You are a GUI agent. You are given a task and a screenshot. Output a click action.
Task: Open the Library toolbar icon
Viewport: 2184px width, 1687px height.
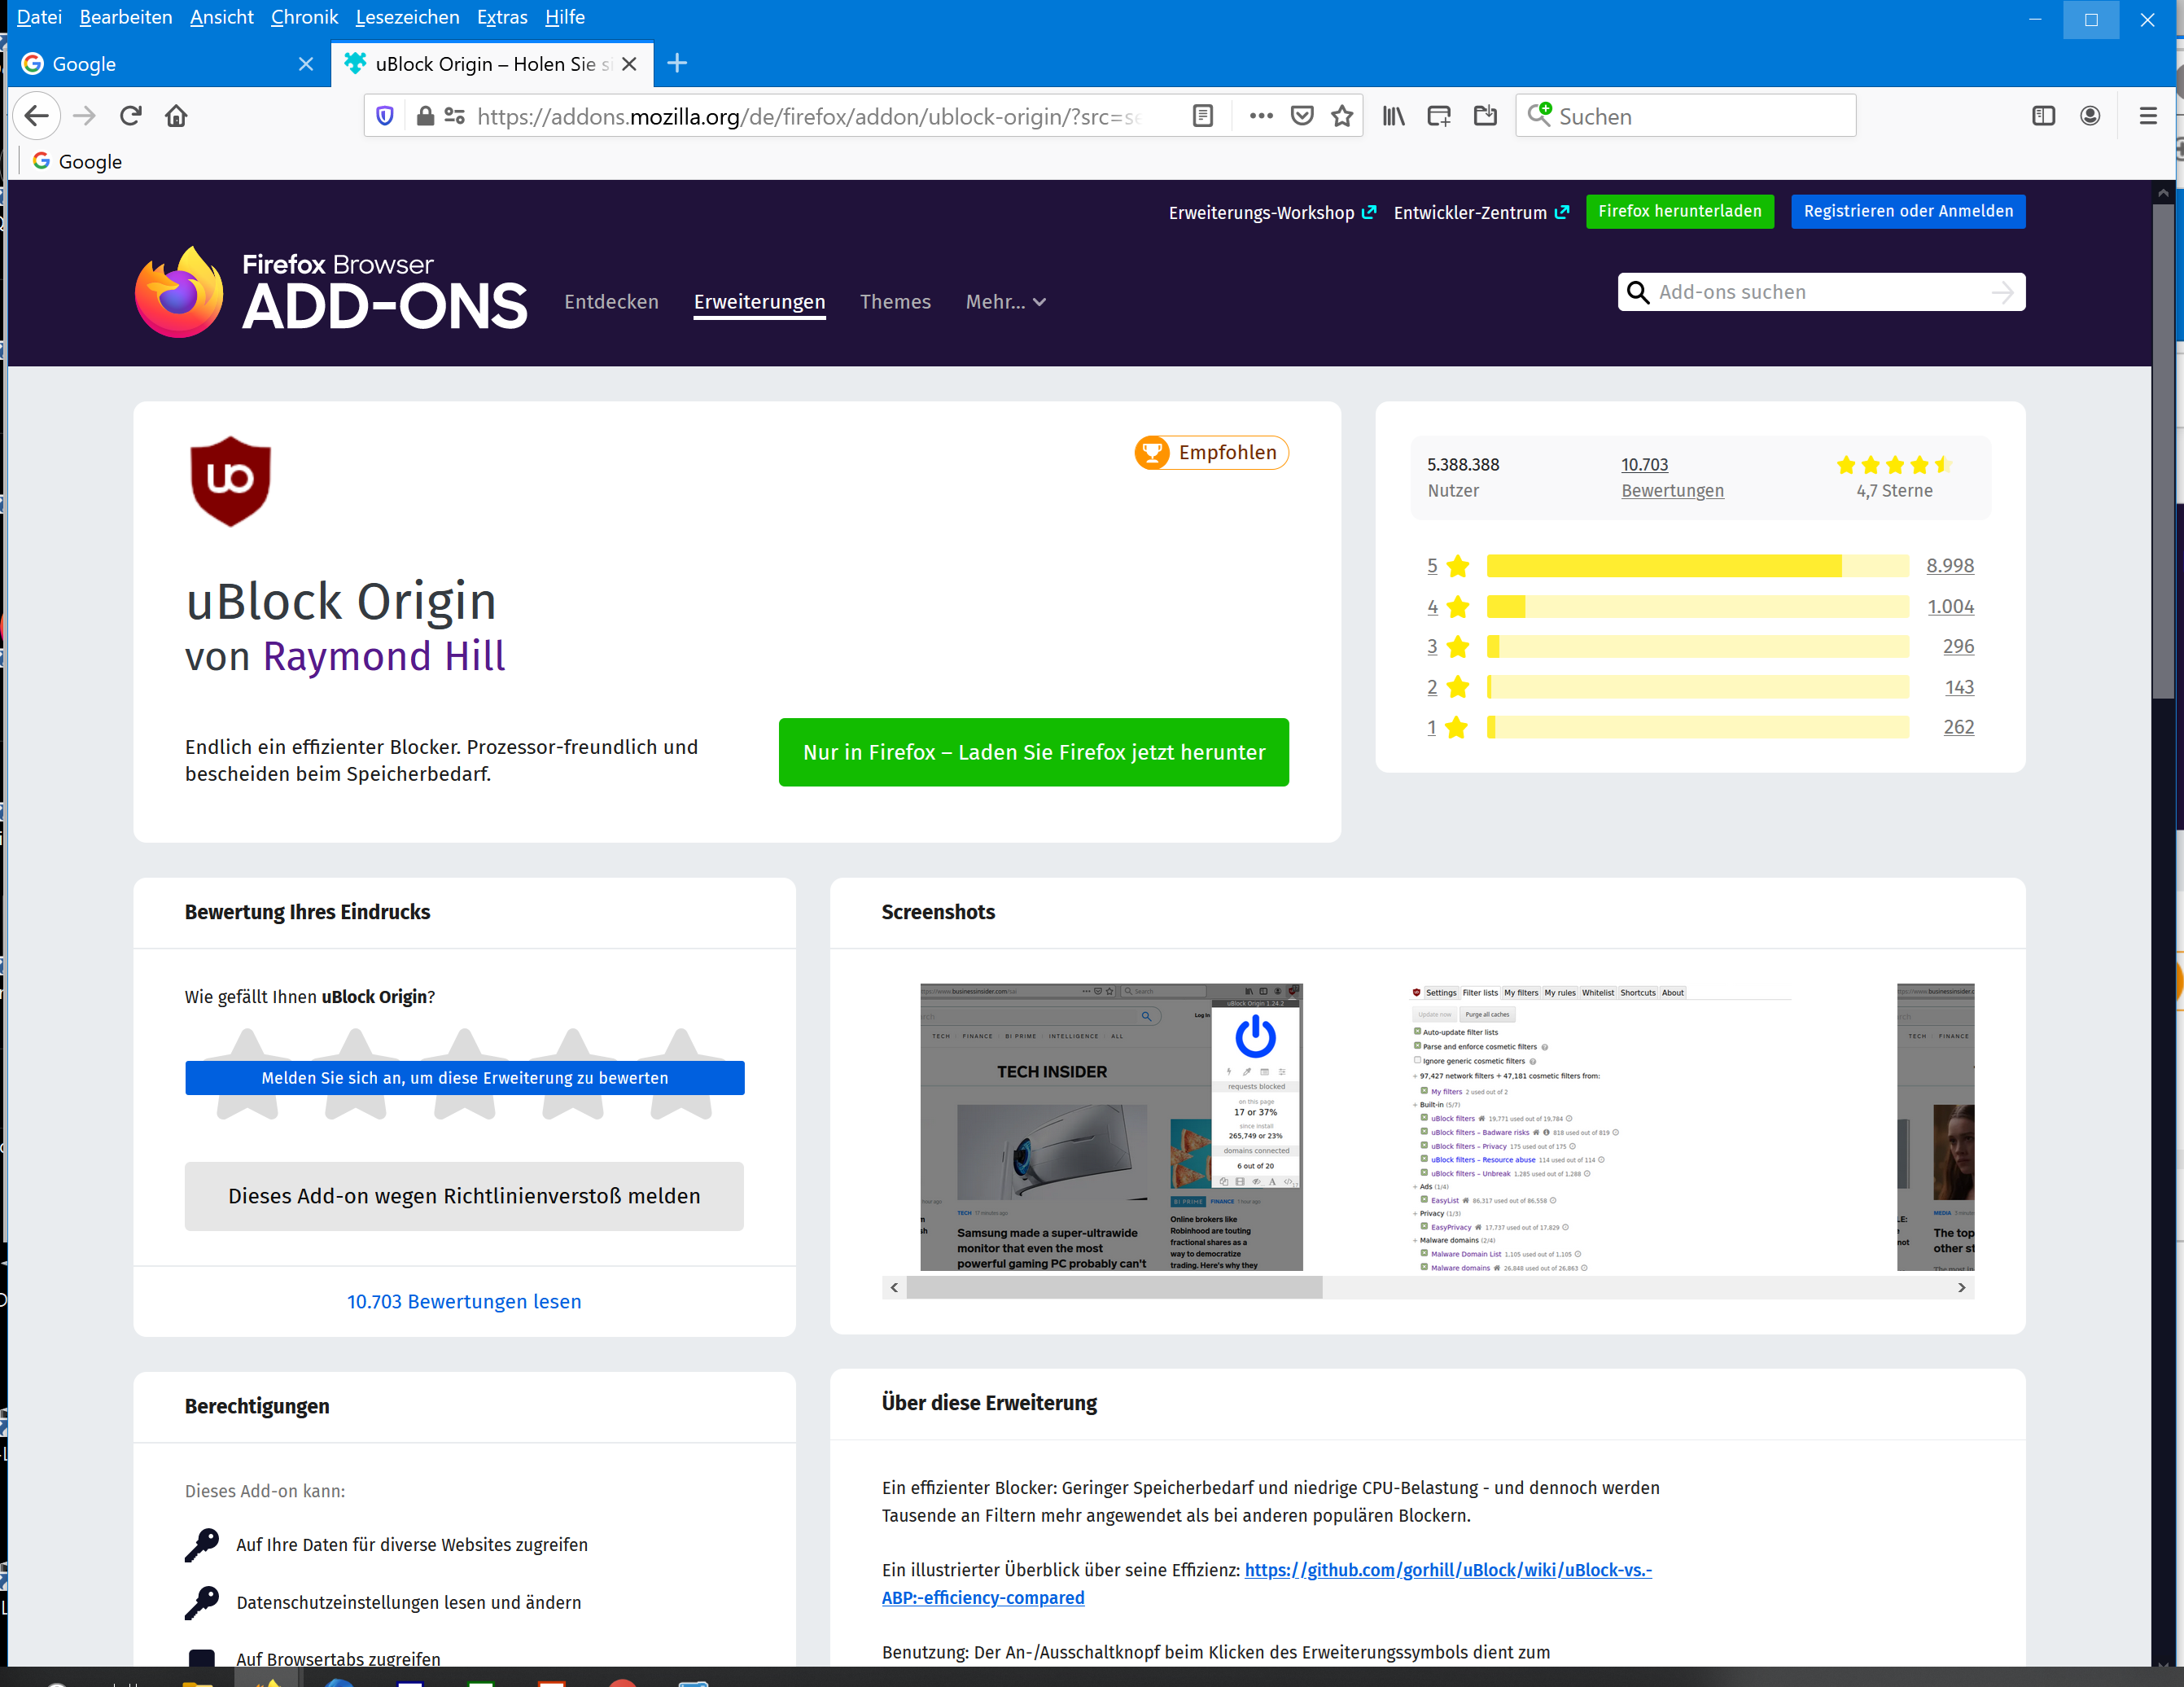pos(1393,116)
